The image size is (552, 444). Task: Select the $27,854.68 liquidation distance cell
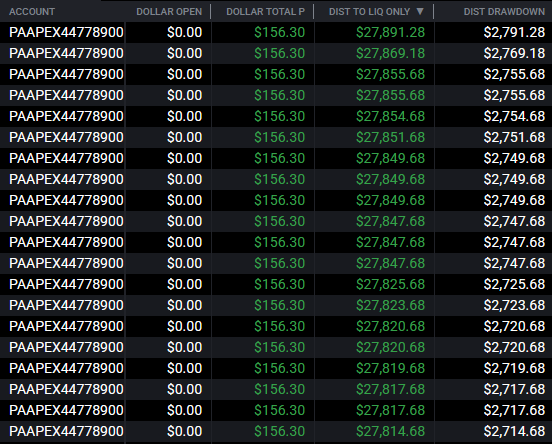pos(390,117)
